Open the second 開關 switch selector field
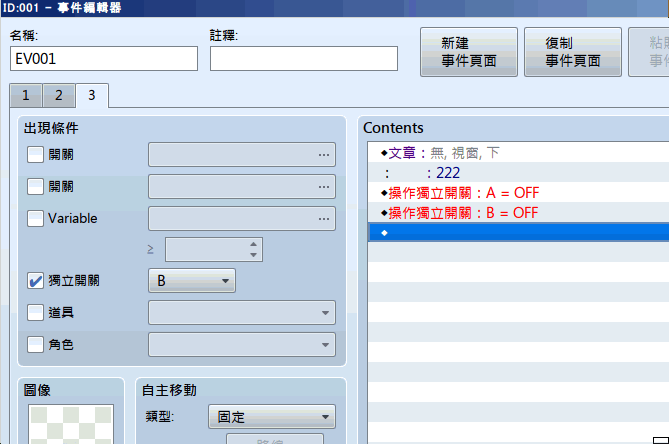 [241, 186]
